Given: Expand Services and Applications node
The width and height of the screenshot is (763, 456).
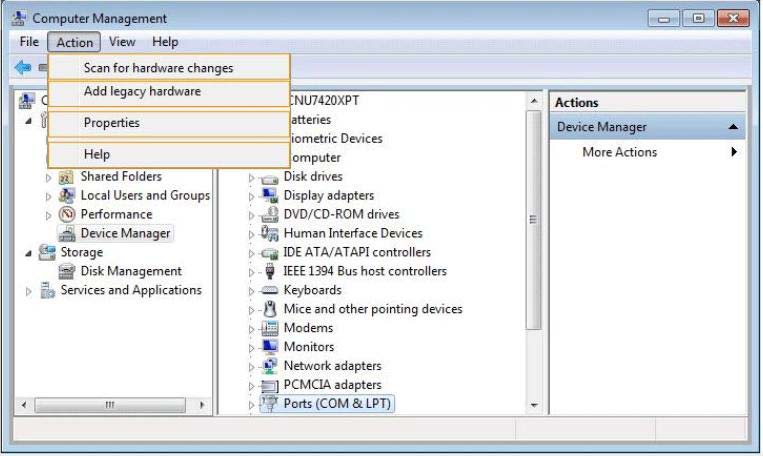Looking at the screenshot, I should 29,292.
